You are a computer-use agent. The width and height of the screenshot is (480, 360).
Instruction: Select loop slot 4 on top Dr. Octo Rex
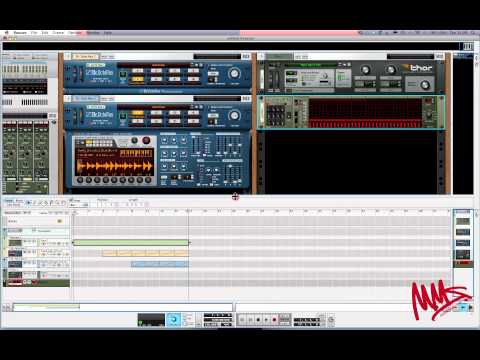click(x=193, y=71)
